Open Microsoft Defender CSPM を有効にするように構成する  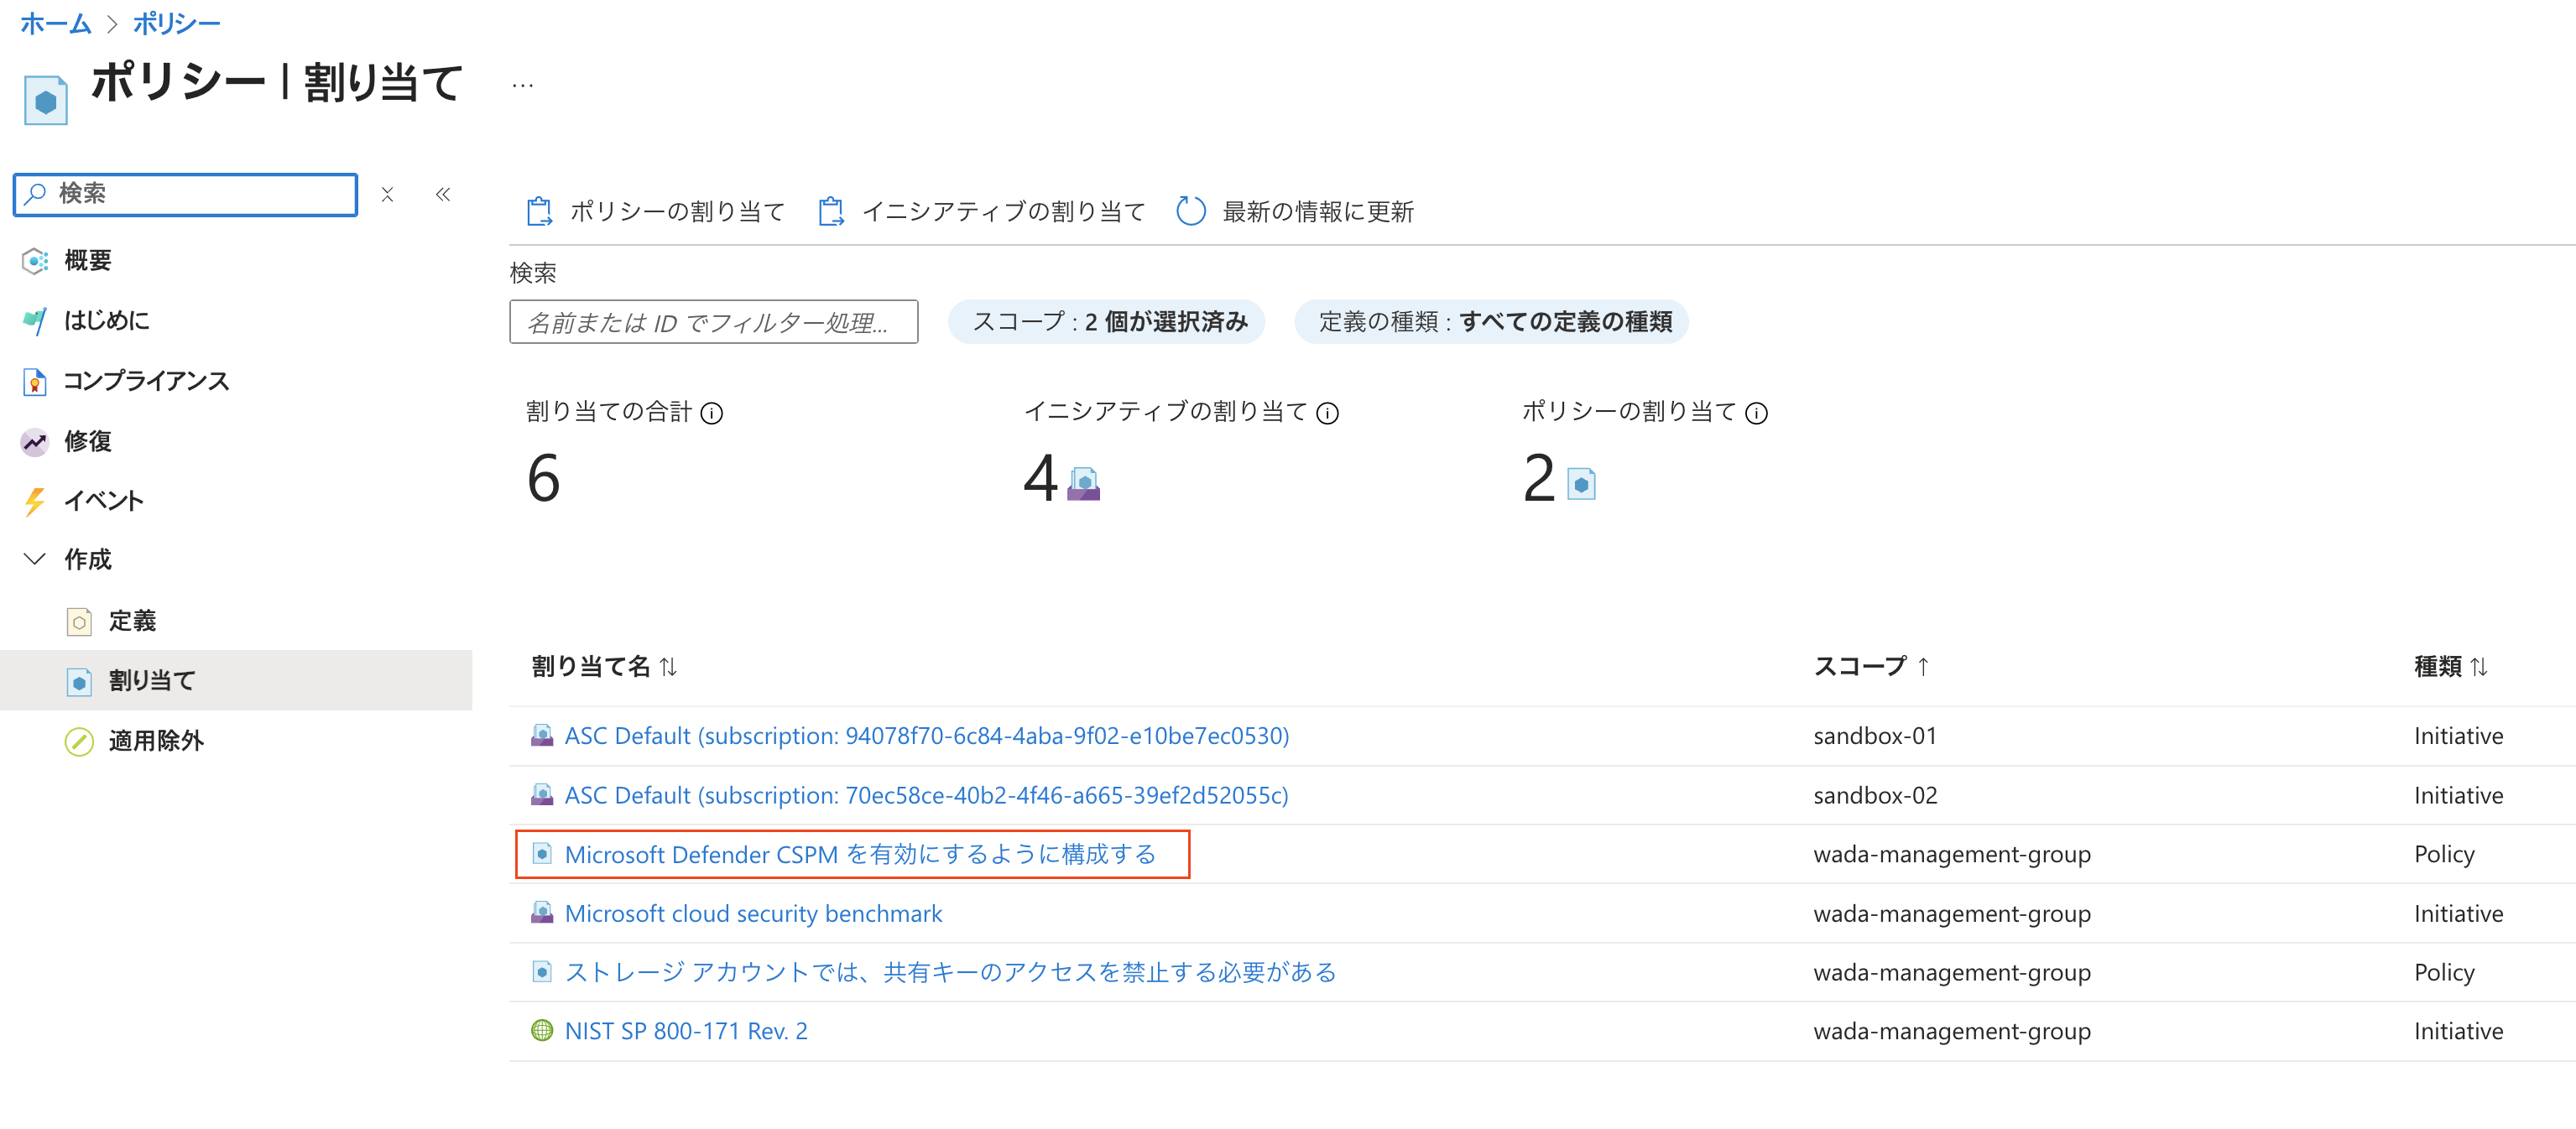pos(861,854)
